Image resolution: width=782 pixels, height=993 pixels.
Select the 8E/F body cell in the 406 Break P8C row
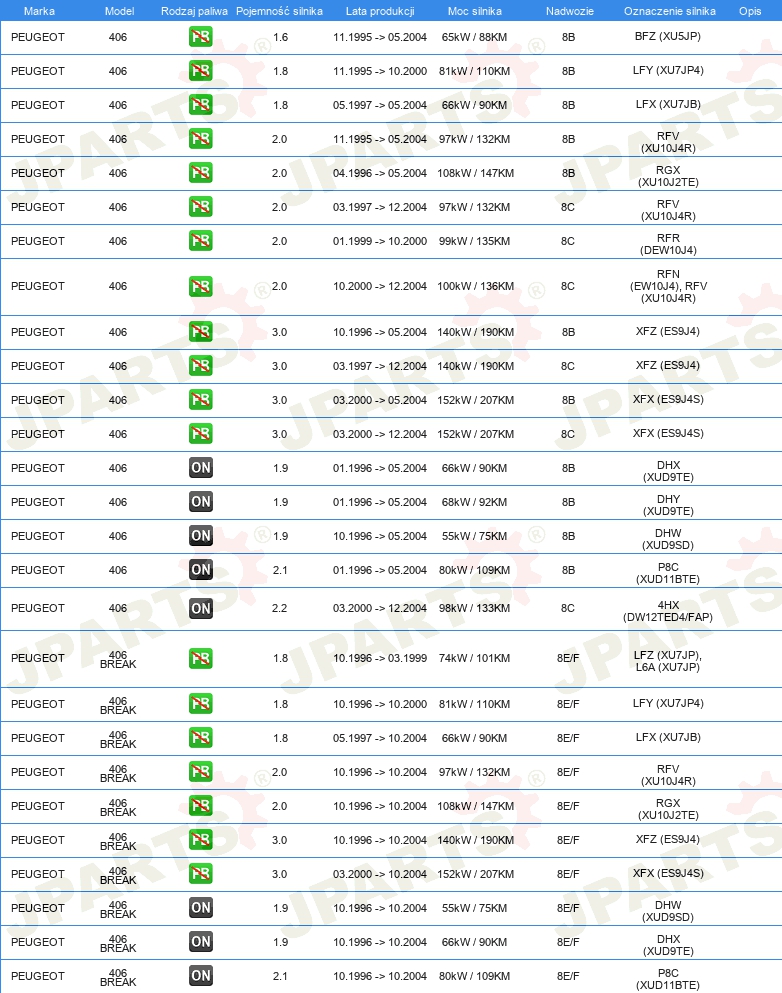tap(568, 977)
